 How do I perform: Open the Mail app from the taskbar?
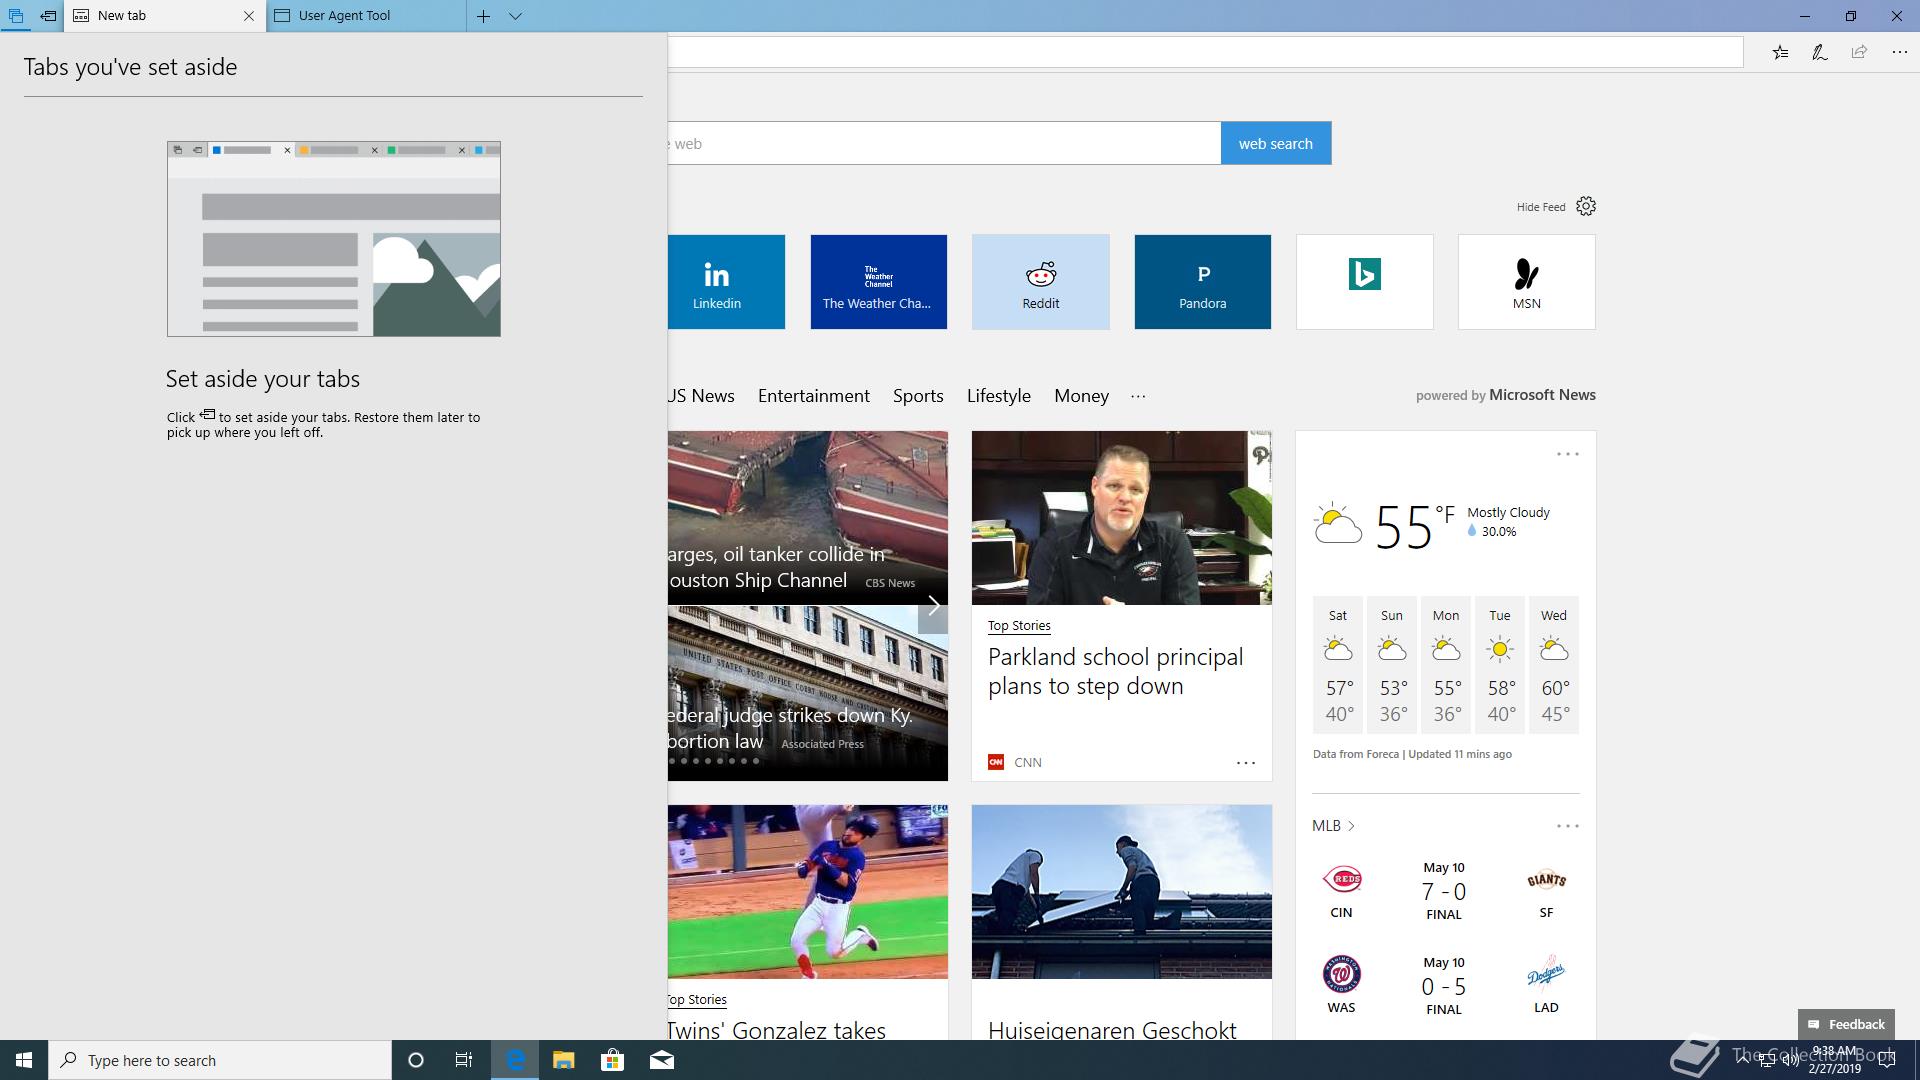pyautogui.click(x=662, y=1060)
